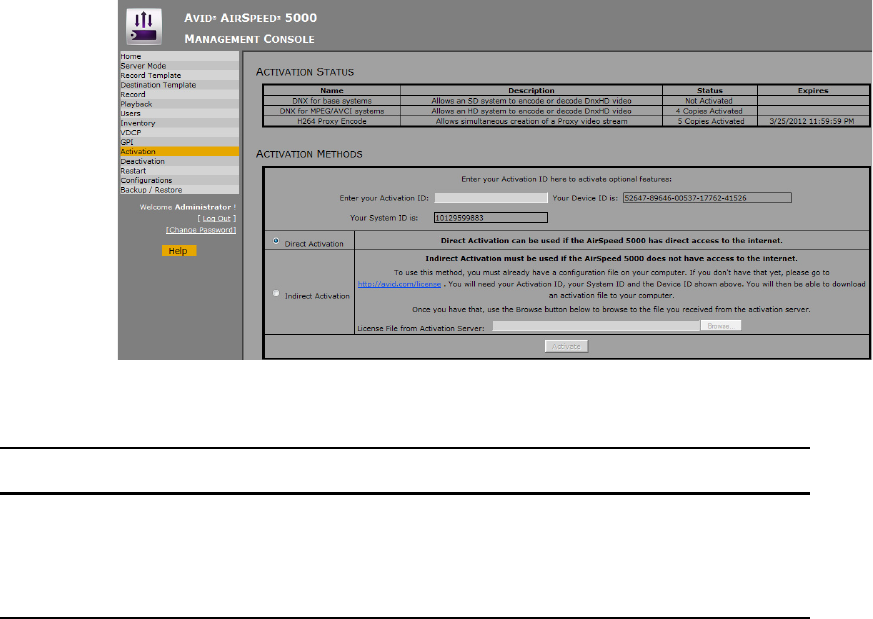Click the Activate button
The height and width of the screenshot is (619, 873).
[x=566, y=346]
